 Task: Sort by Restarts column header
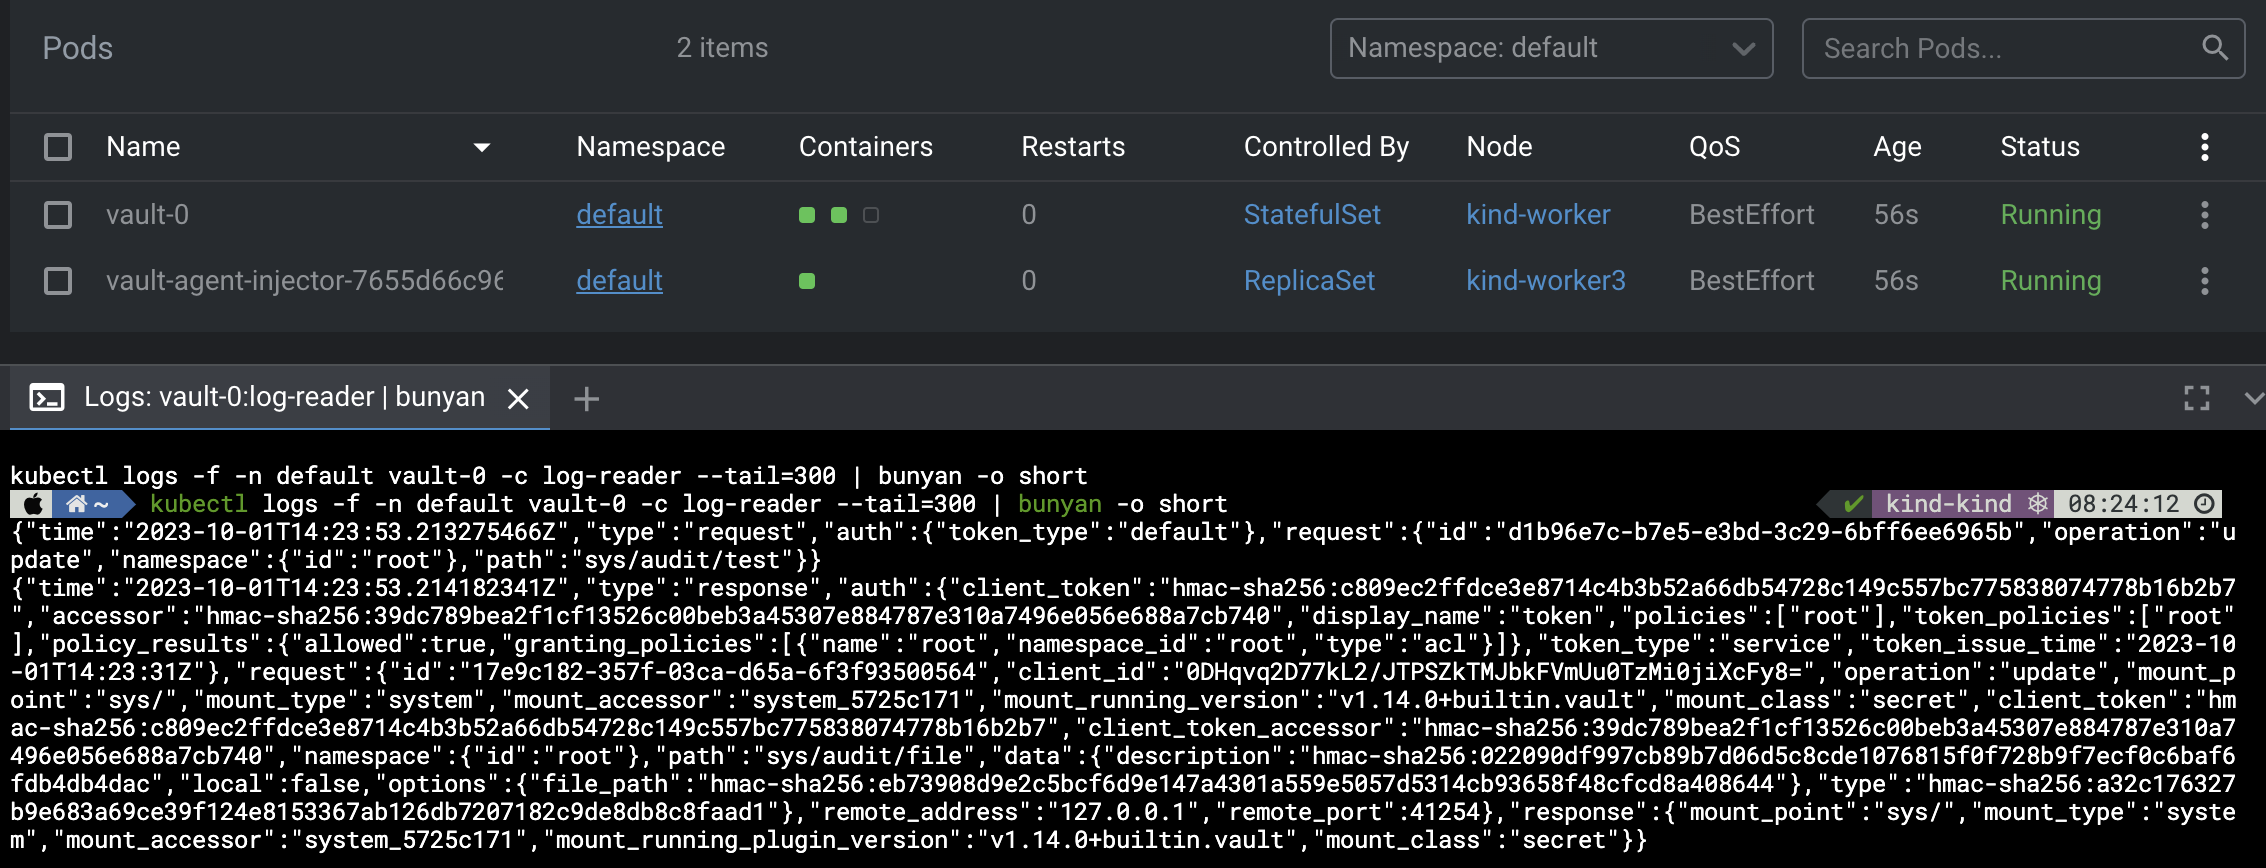pyautogui.click(x=1073, y=147)
